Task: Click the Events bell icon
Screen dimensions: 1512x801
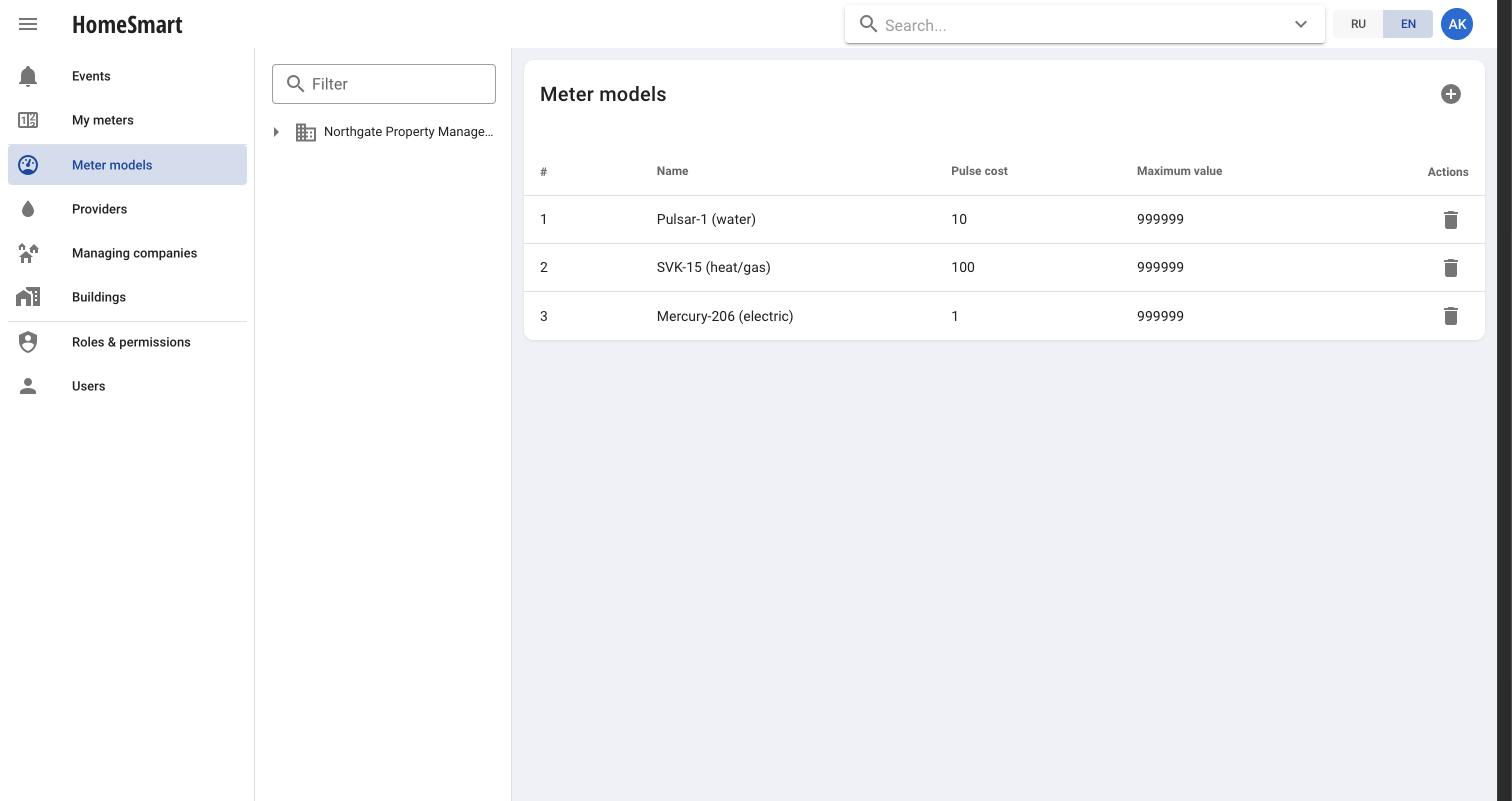Action: 28,76
